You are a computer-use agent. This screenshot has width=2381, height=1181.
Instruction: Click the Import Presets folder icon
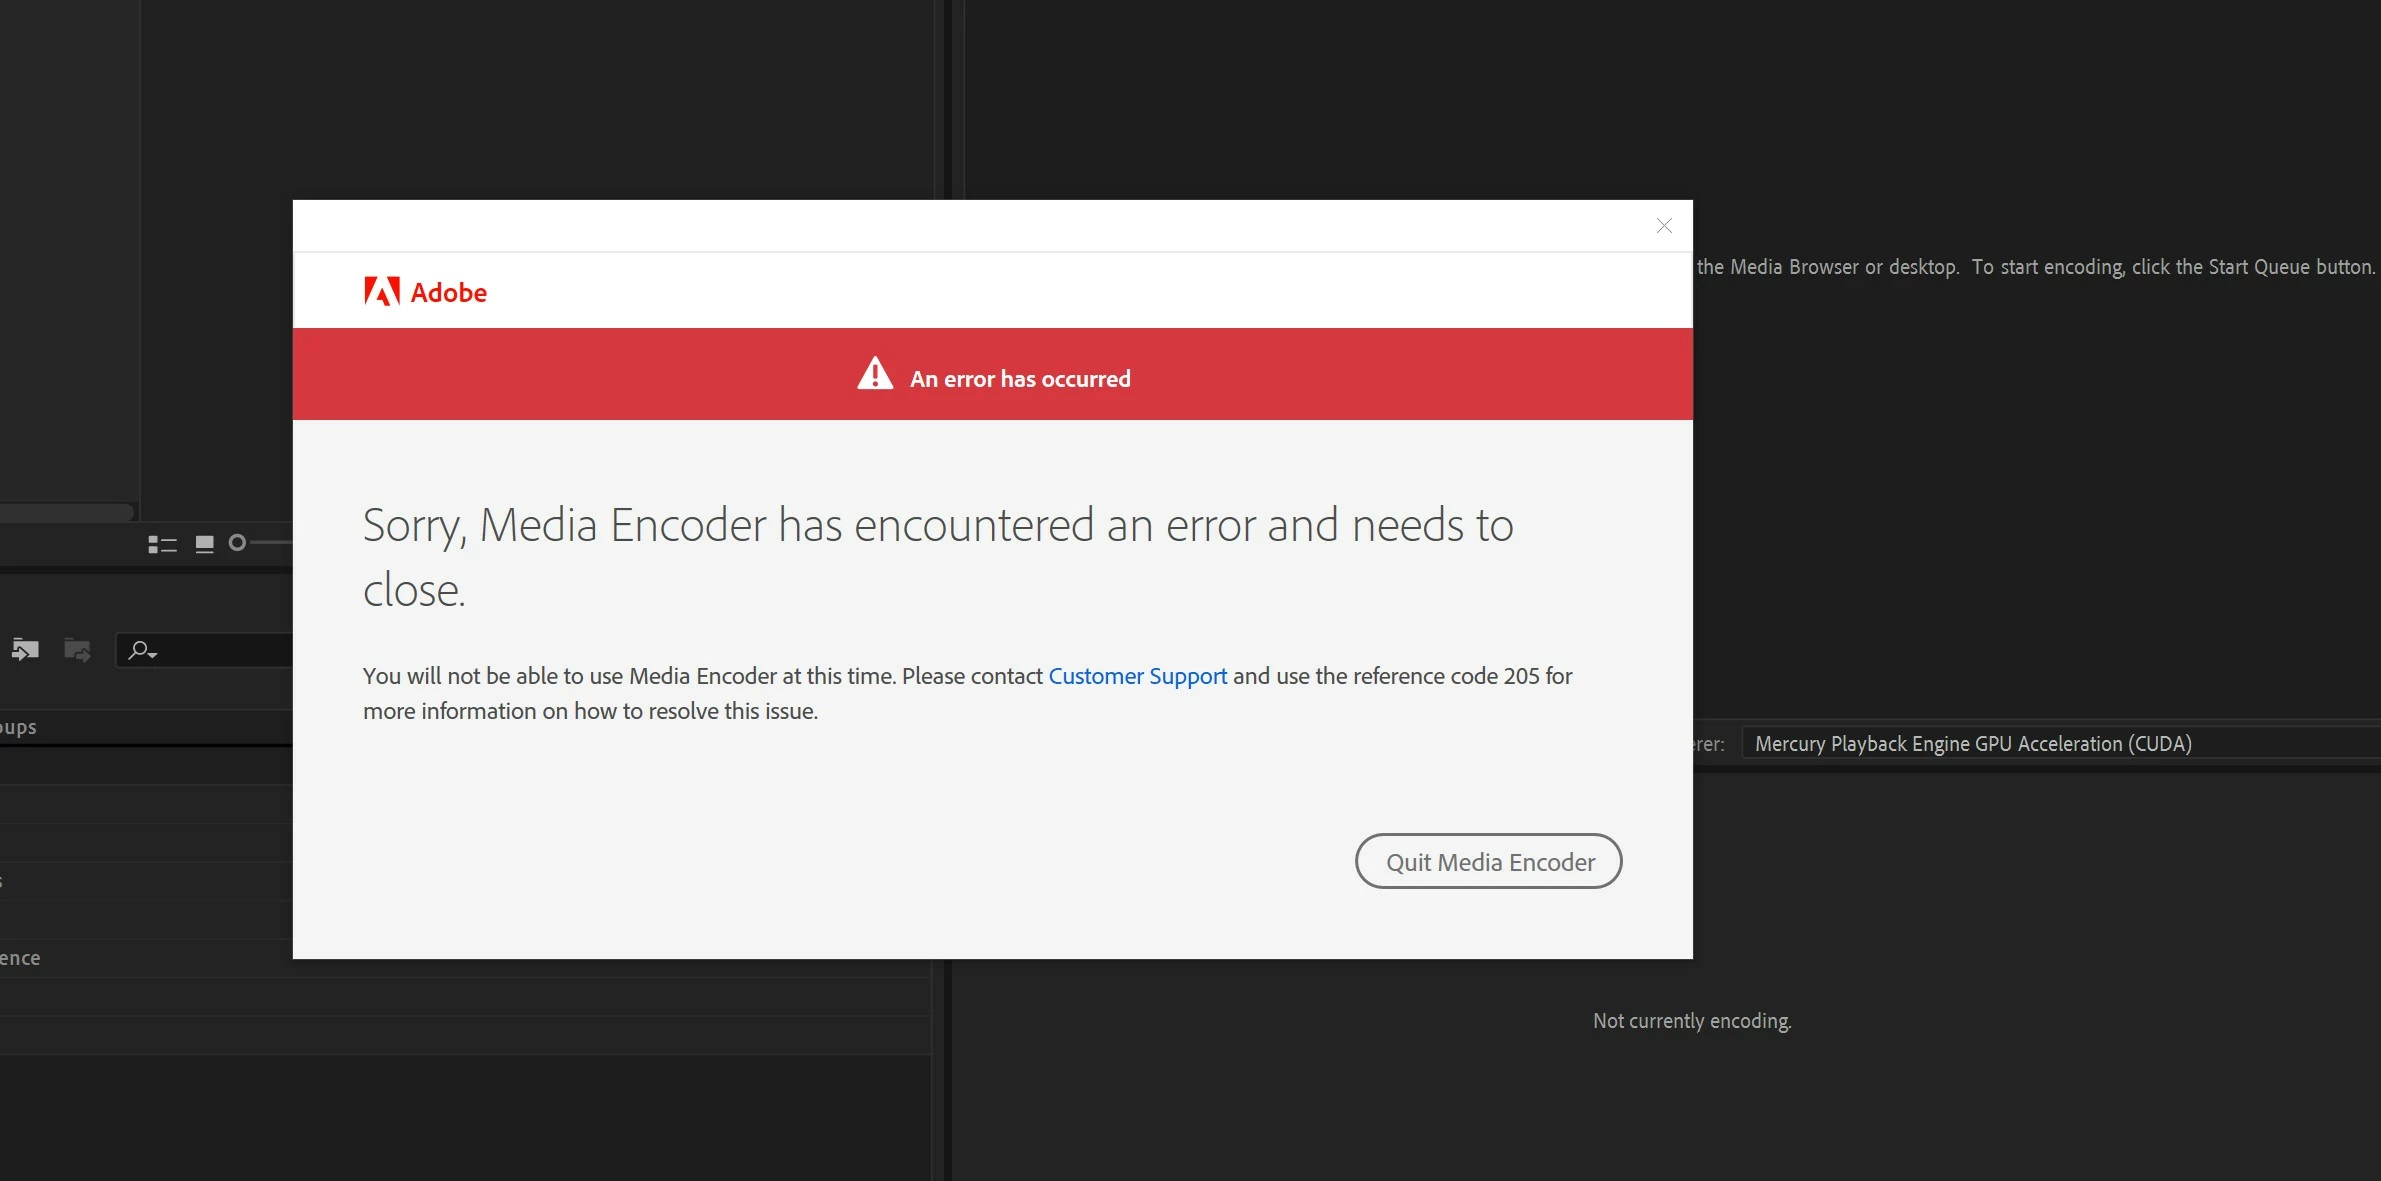25,650
